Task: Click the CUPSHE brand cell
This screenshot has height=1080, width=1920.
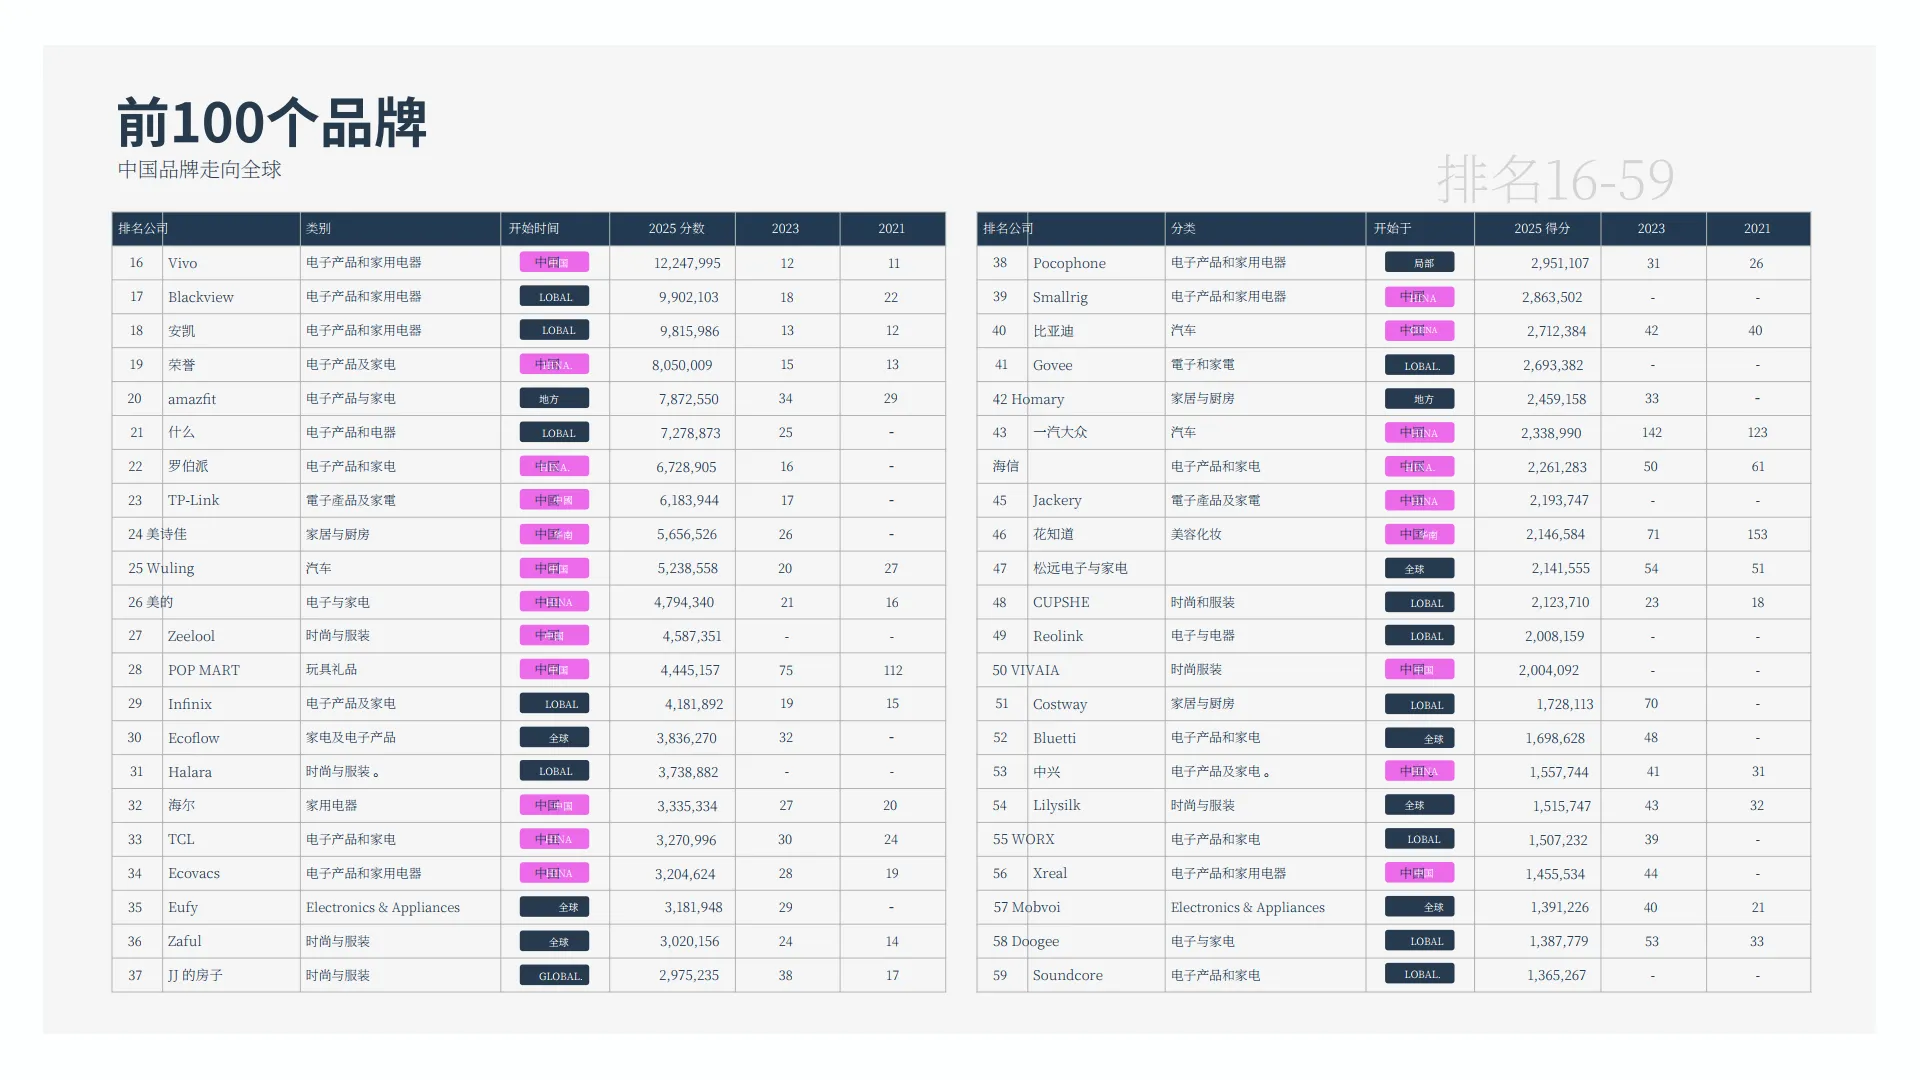Action: coord(1061,602)
